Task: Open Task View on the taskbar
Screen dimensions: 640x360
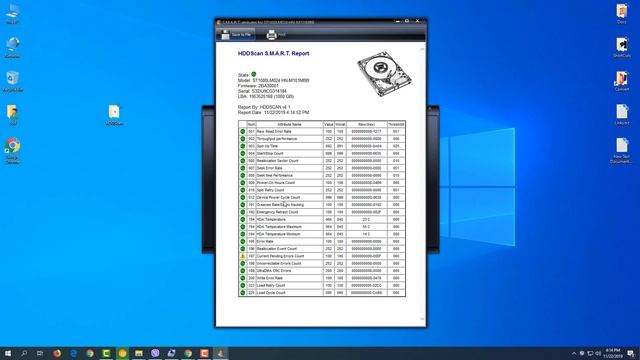Action: click(x=40, y=353)
